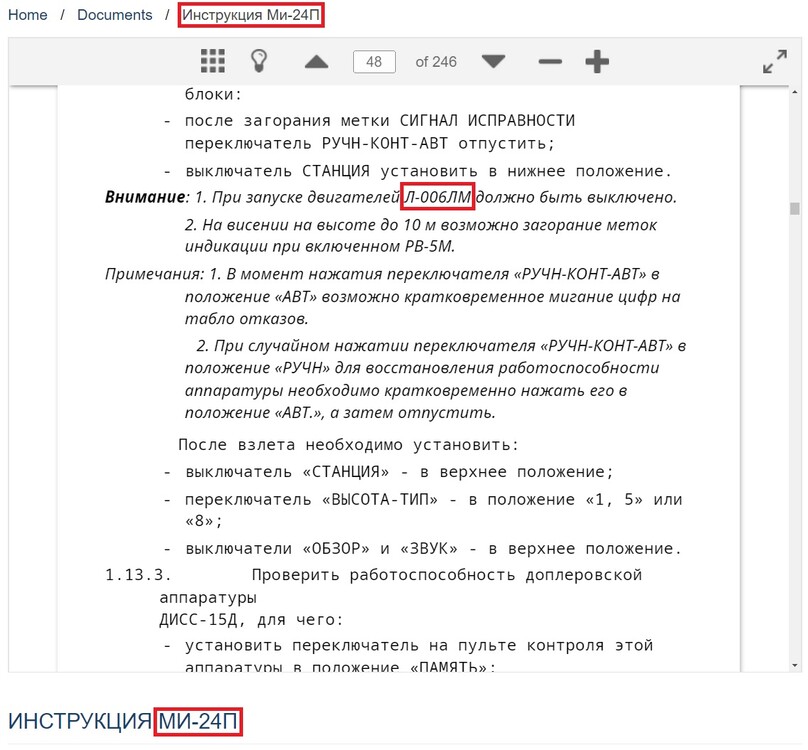Expand the viewer to fullscreen
Image resolution: width=808 pixels, height=750 pixels.
[772, 62]
